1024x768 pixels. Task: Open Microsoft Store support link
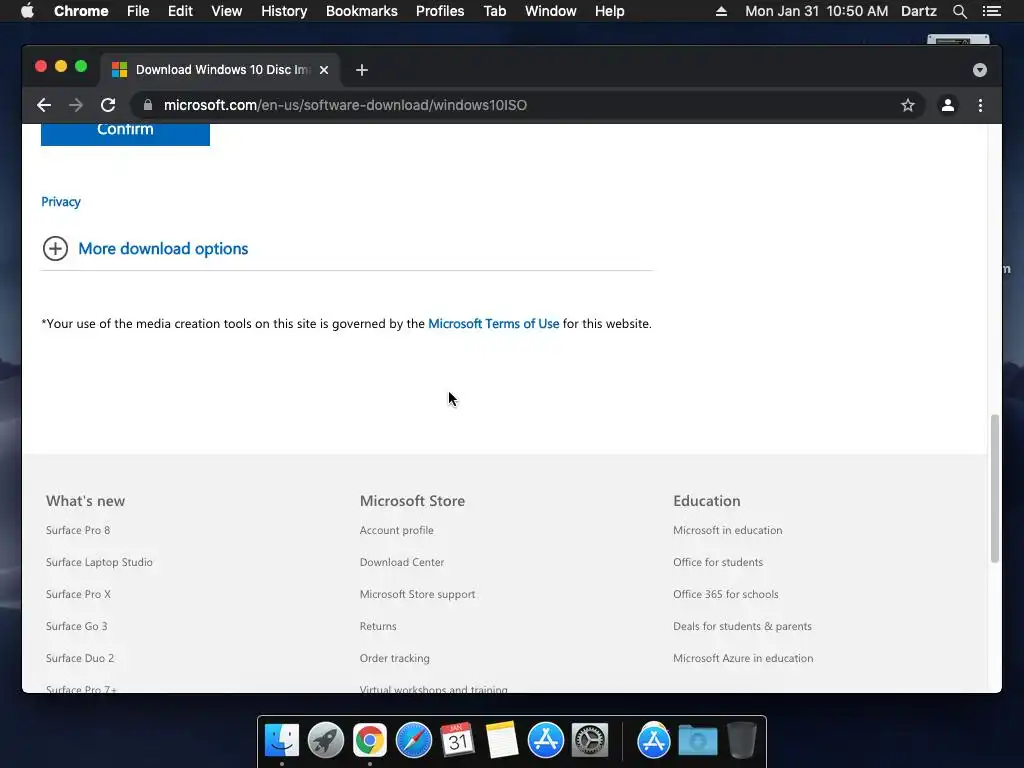coord(417,594)
